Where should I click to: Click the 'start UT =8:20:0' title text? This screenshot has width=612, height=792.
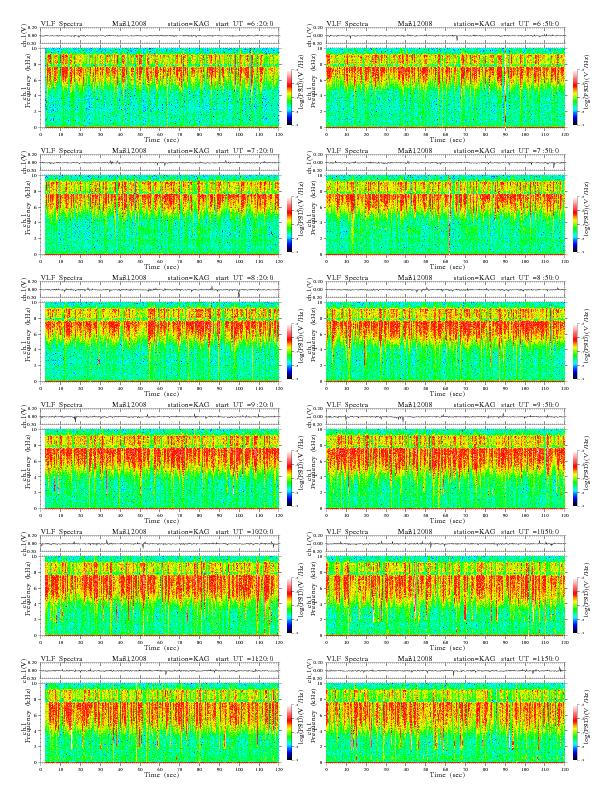[245, 278]
